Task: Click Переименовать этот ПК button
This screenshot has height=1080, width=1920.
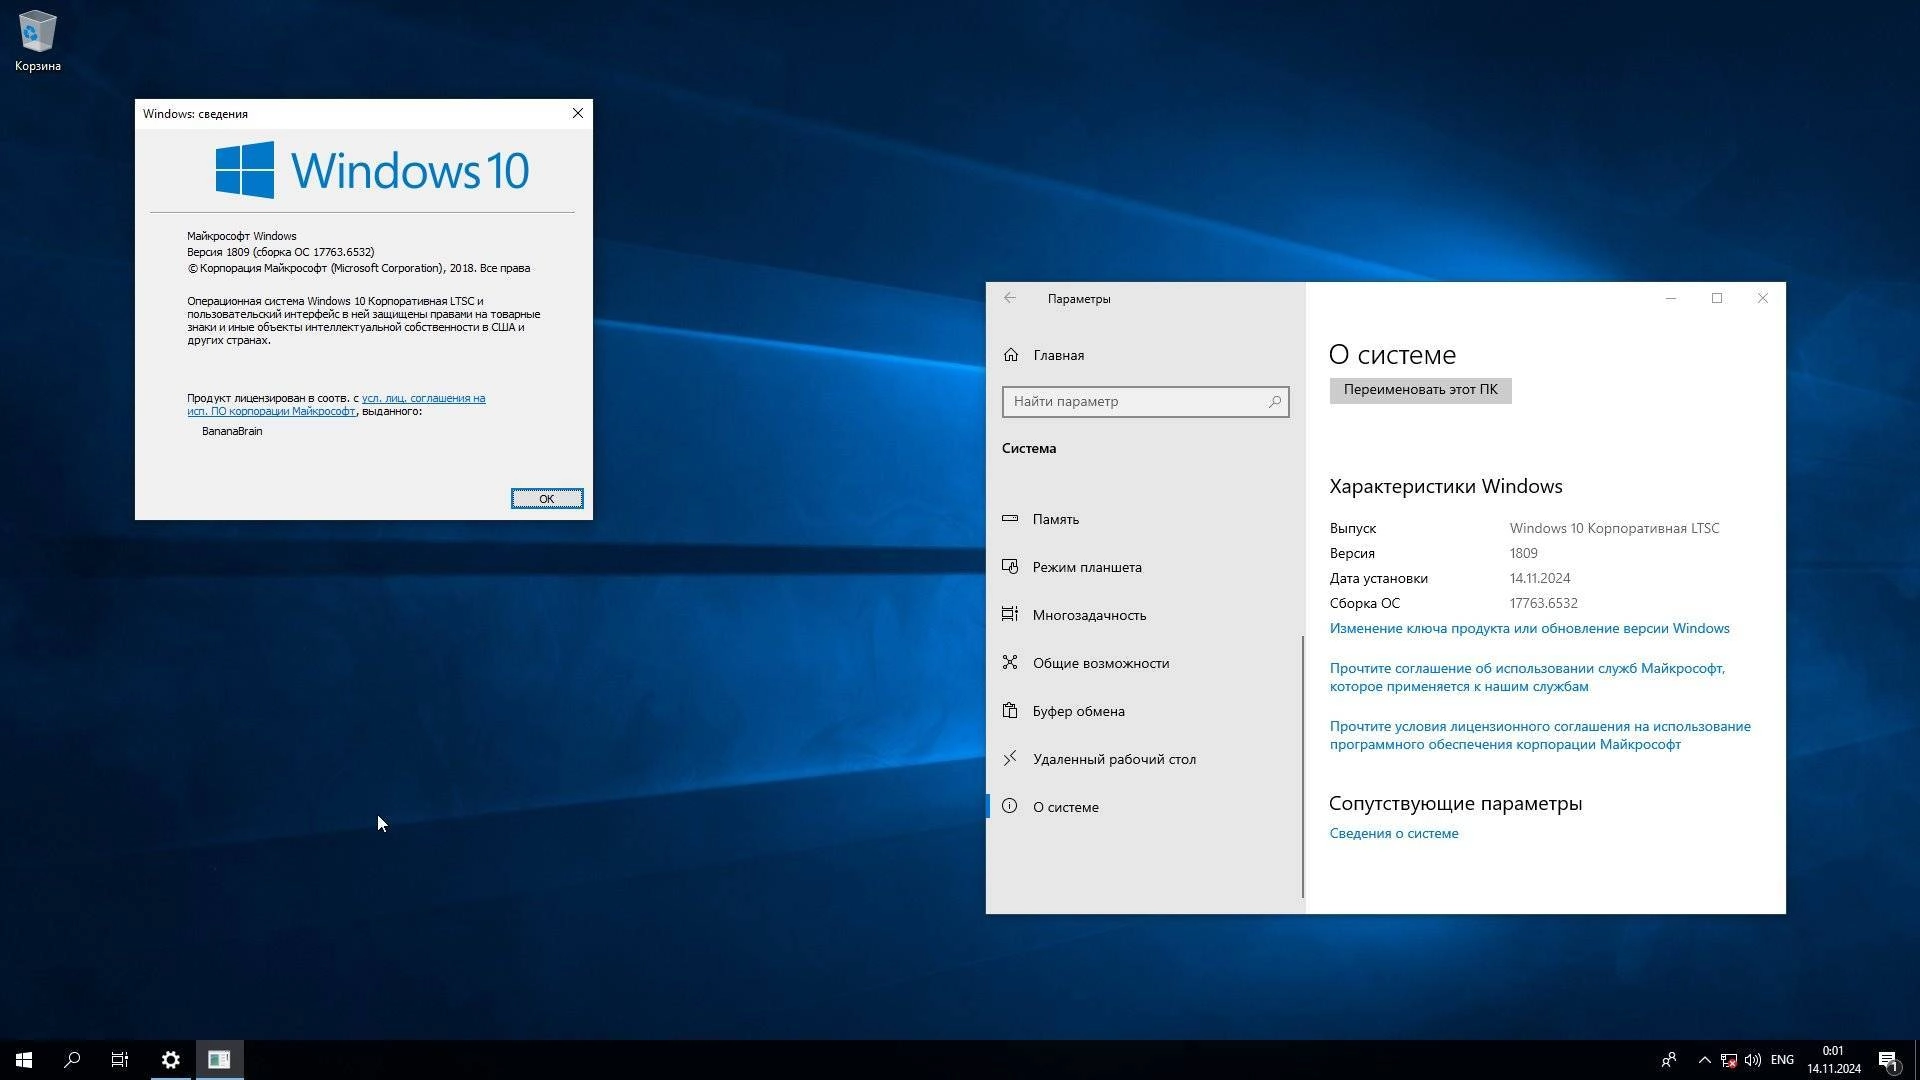Action: click(x=1420, y=390)
